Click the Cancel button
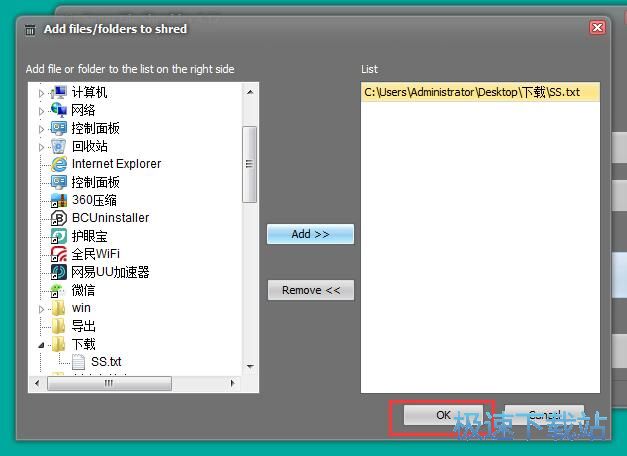The height and width of the screenshot is (456, 627). pos(544,415)
